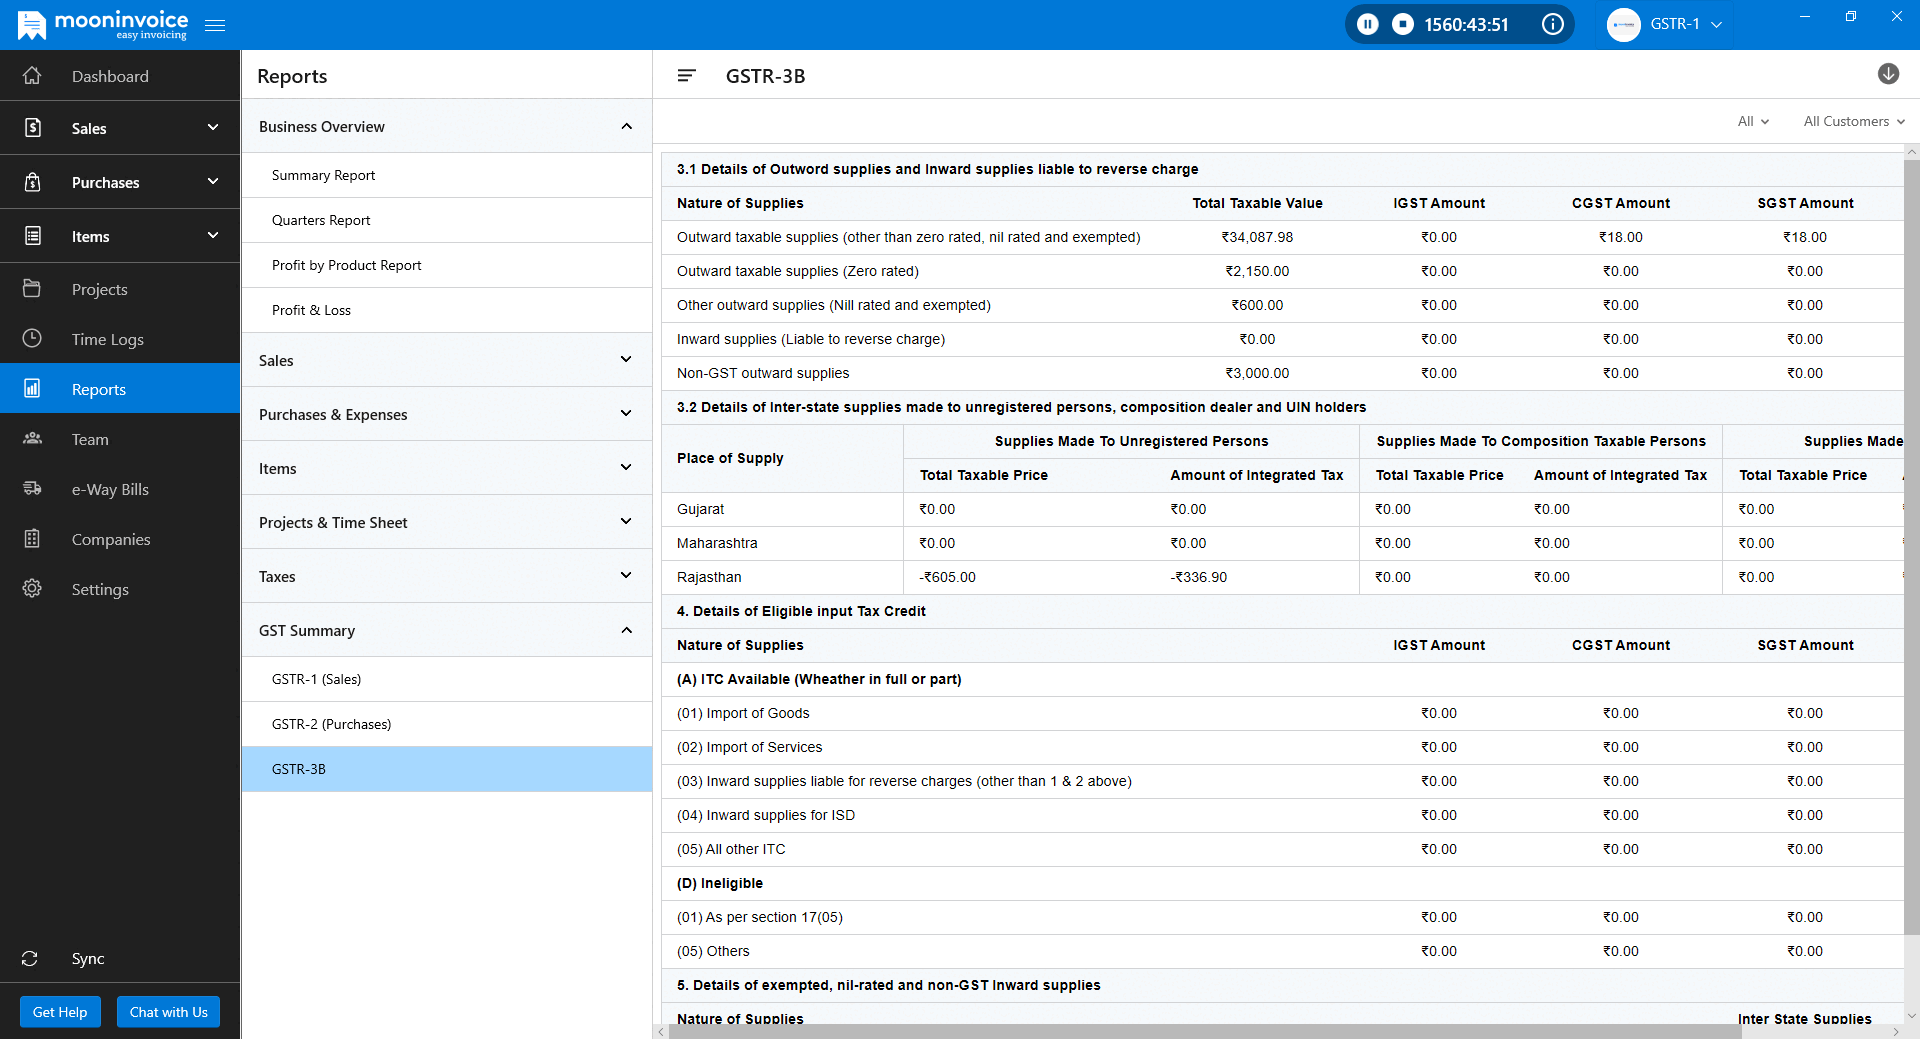Click the horizontal scrollbar of the report

[x=1205, y=1032]
